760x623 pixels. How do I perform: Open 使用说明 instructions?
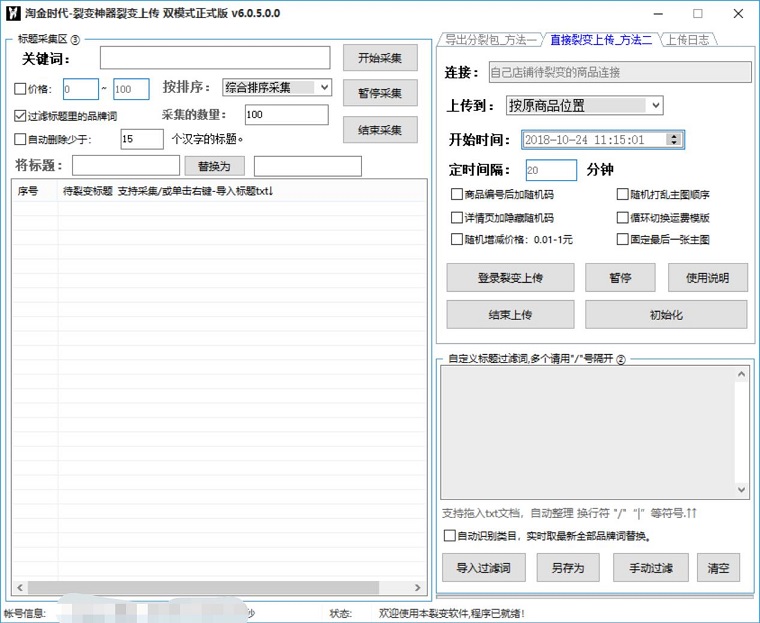(x=707, y=277)
